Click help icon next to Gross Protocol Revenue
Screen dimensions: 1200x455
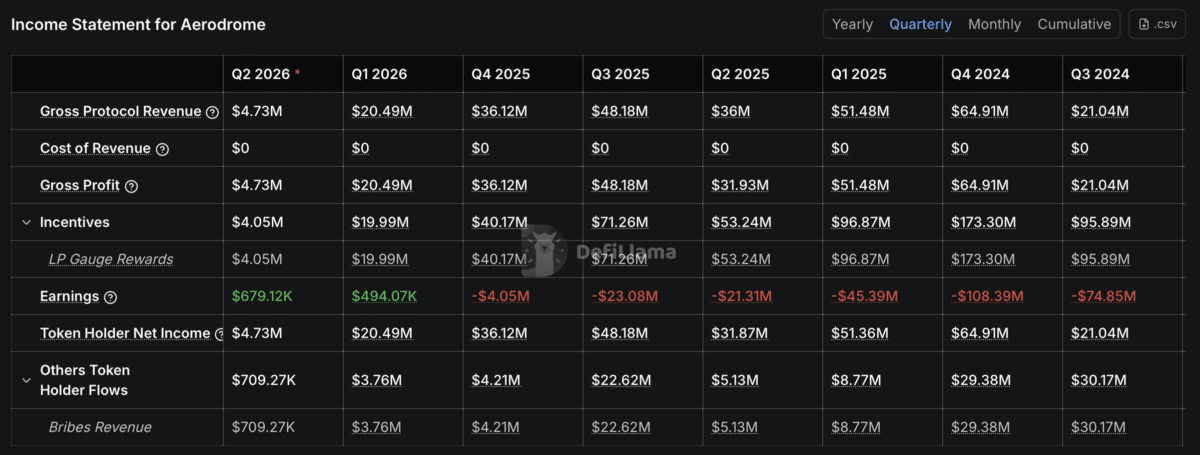(x=212, y=112)
